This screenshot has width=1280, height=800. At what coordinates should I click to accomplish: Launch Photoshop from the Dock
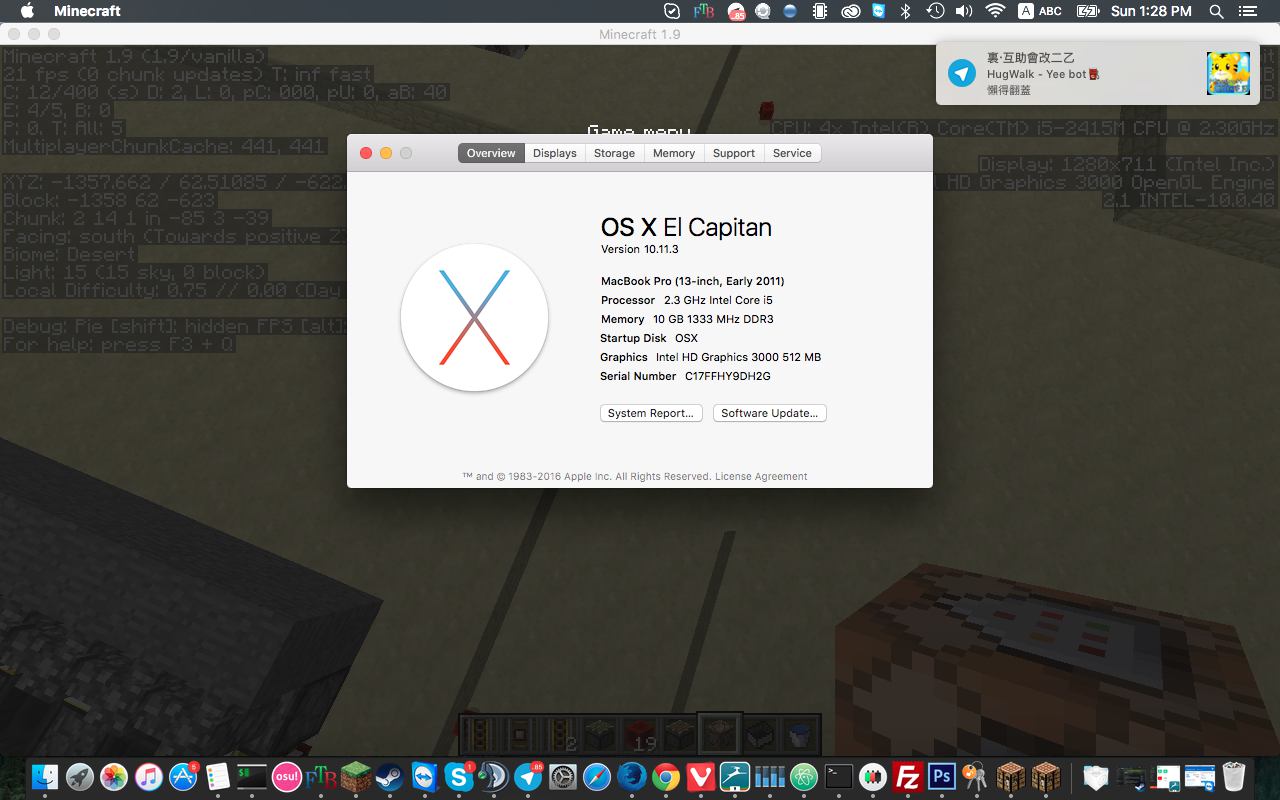coord(941,776)
